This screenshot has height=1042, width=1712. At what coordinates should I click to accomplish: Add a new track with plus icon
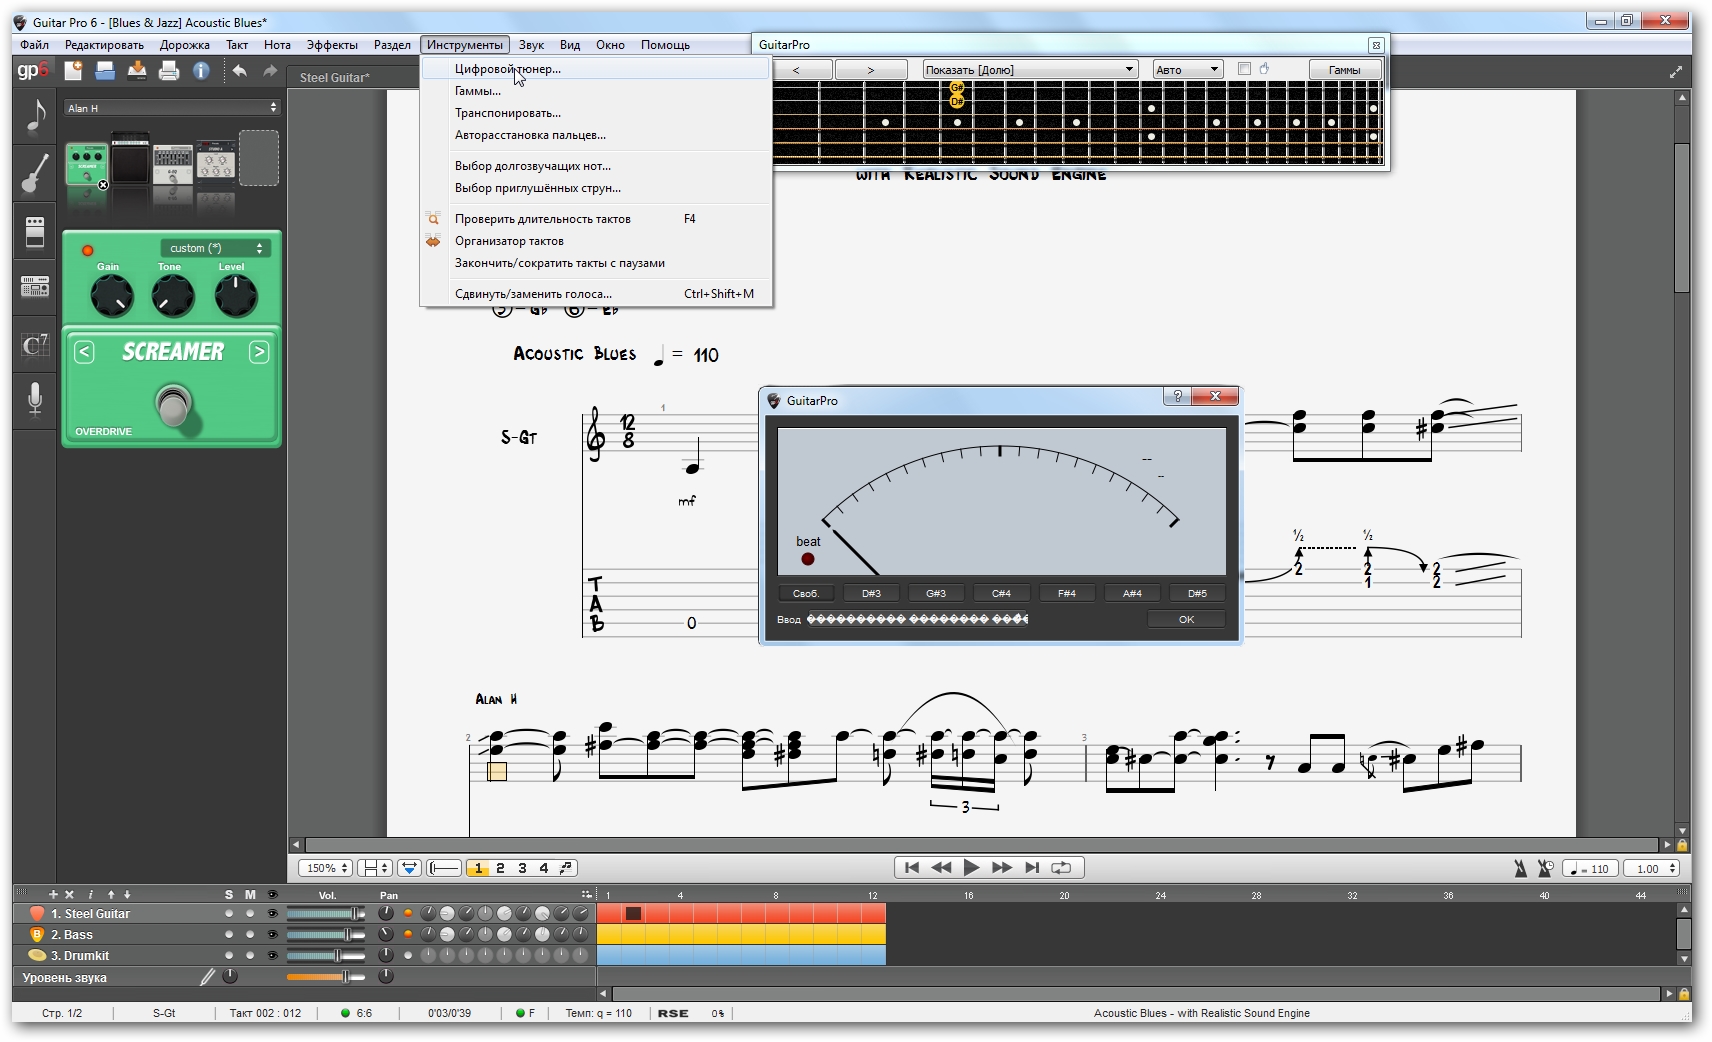point(53,895)
